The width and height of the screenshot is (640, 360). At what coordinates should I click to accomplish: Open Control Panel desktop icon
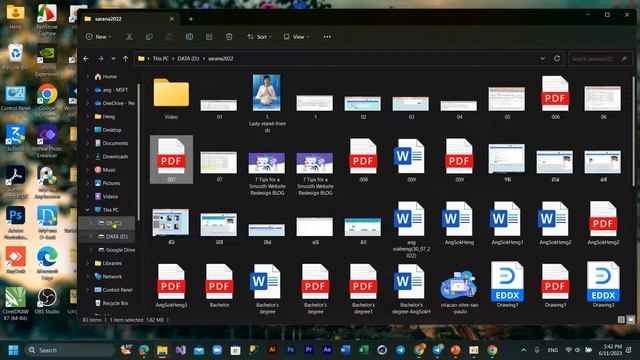coord(16,98)
